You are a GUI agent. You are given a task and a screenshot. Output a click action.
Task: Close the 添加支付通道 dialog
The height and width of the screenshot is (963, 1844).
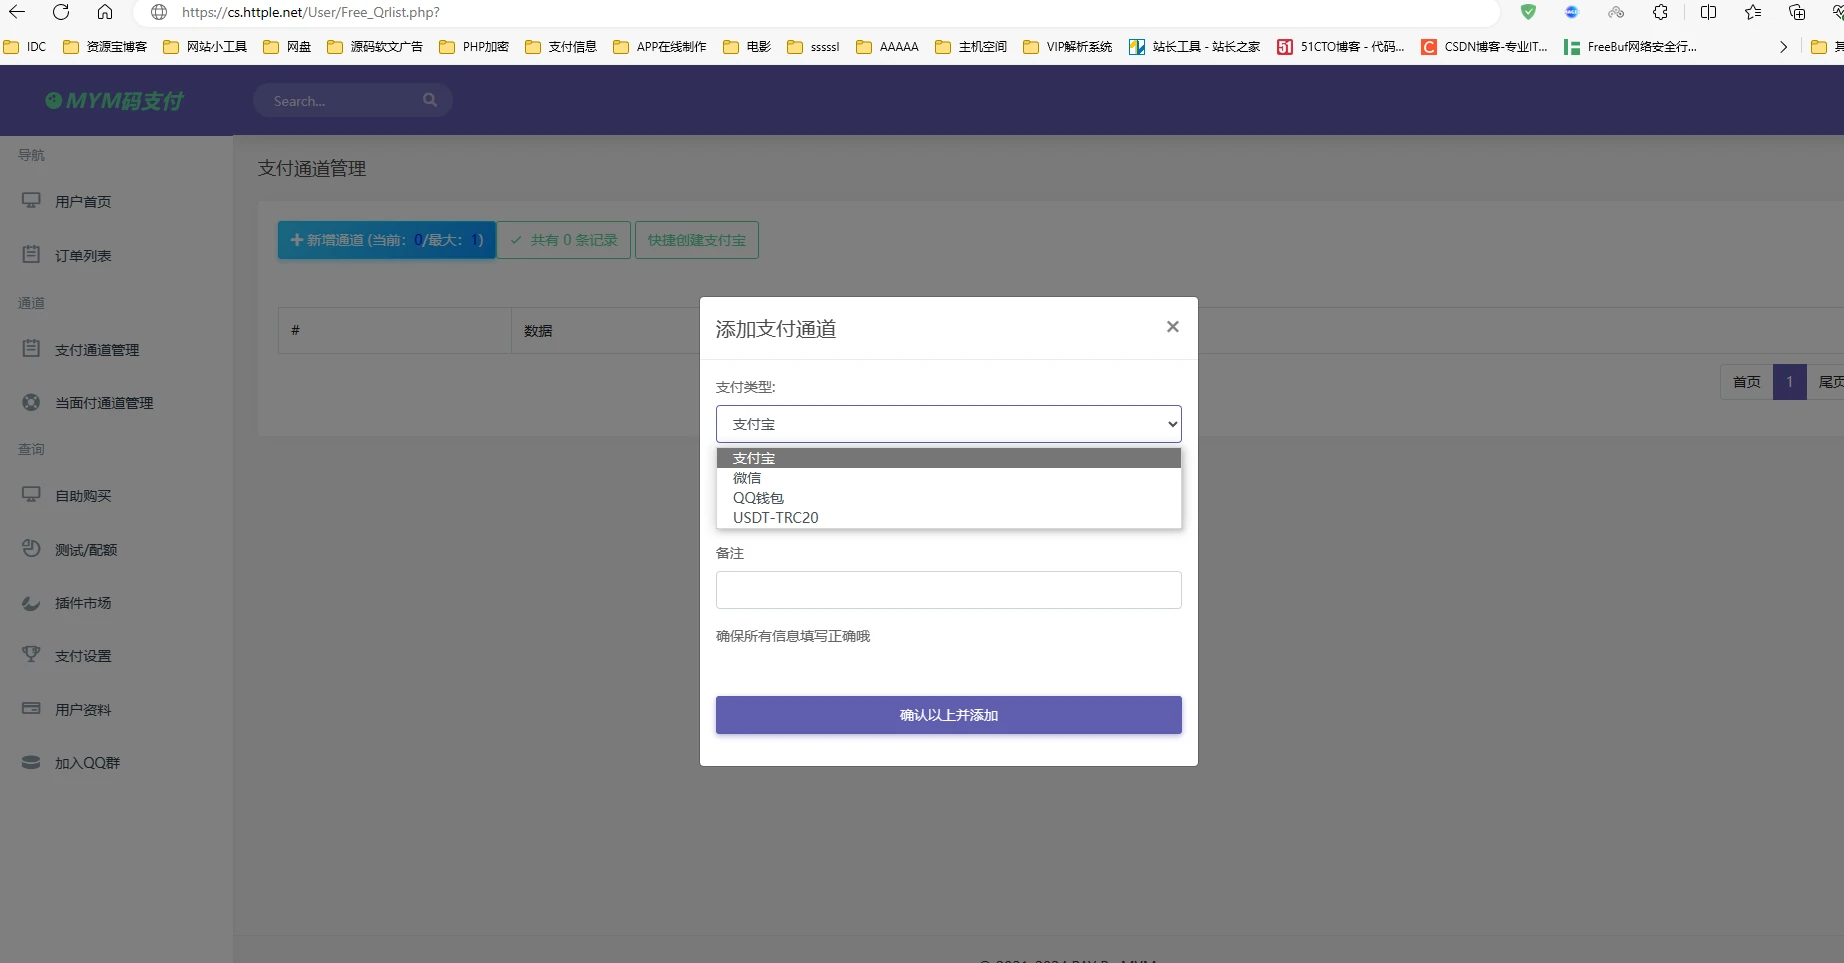(x=1172, y=327)
